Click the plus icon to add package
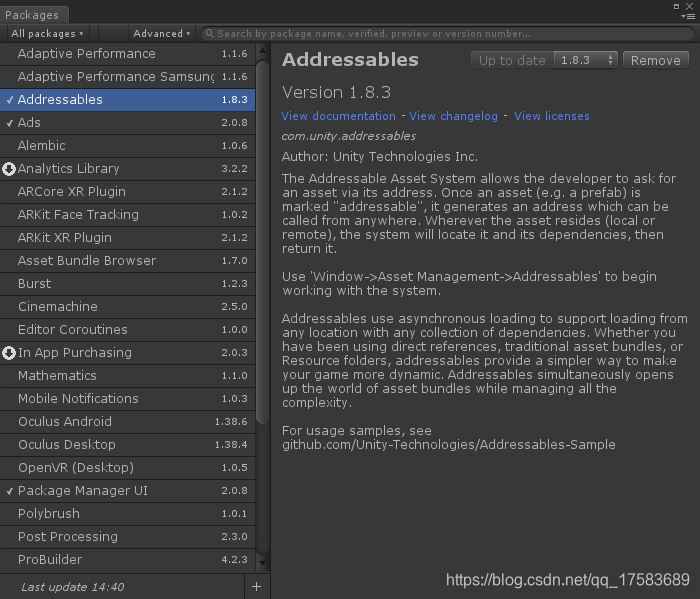The height and width of the screenshot is (599, 700). tap(256, 587)
